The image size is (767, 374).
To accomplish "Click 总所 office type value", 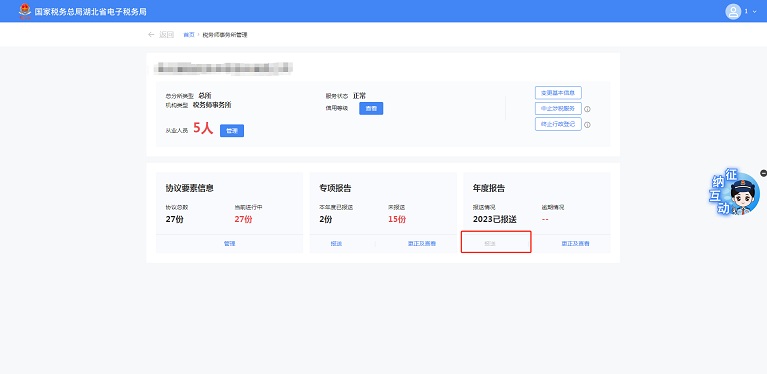I will click(x=205, y=96).
